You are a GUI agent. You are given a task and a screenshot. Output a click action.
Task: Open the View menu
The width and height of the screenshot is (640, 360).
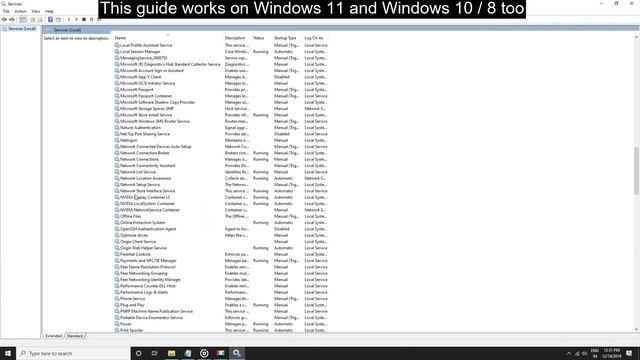pos(36,11)
